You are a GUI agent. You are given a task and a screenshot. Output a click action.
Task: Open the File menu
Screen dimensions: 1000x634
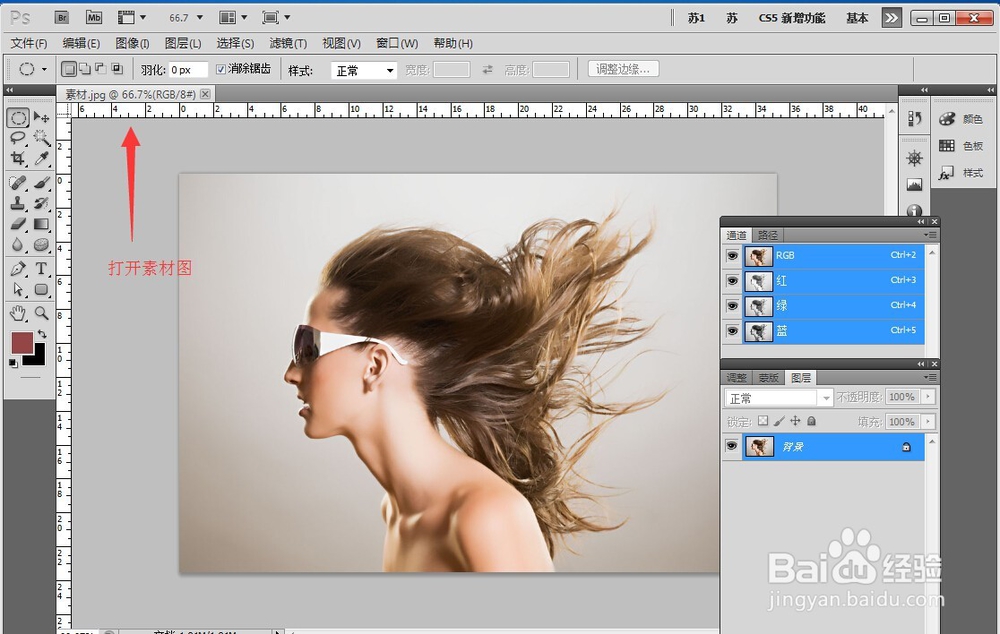click(x=29, y=43)
